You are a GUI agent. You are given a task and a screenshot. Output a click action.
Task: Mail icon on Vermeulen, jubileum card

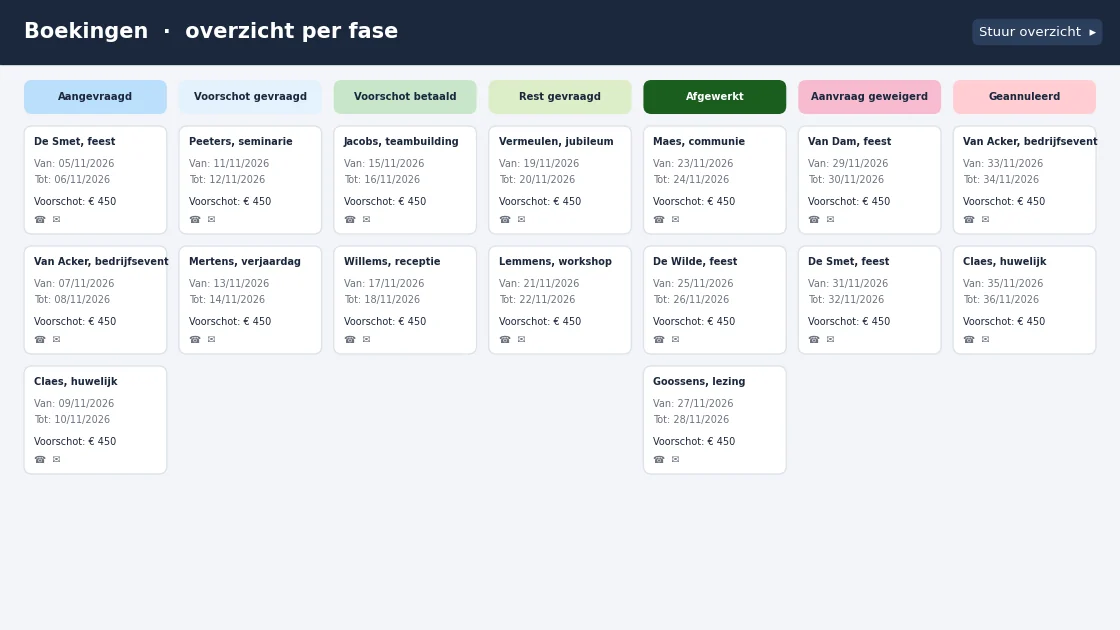click(521, 219)
